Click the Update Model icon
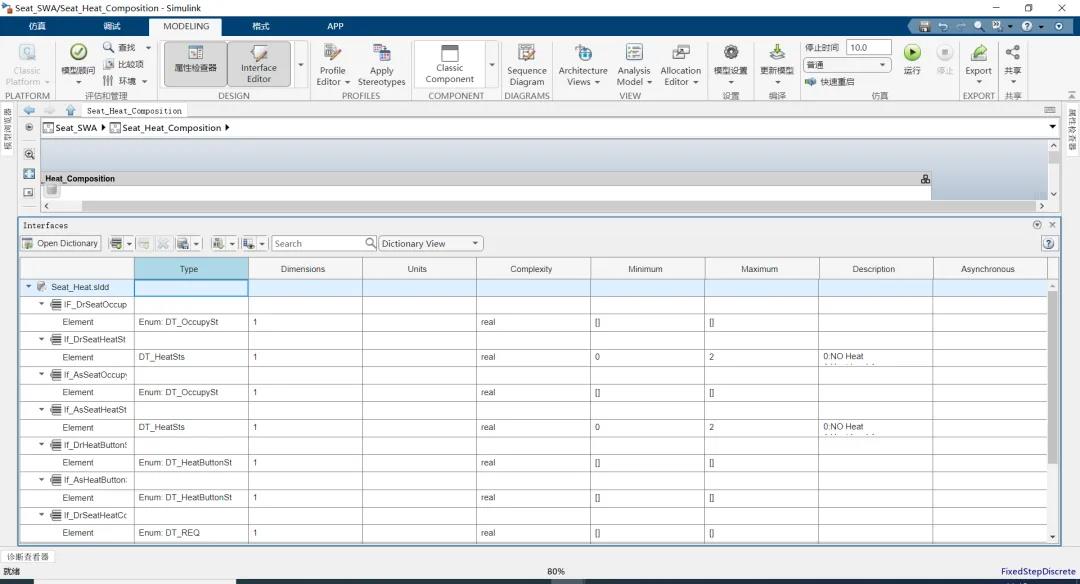 777,54
